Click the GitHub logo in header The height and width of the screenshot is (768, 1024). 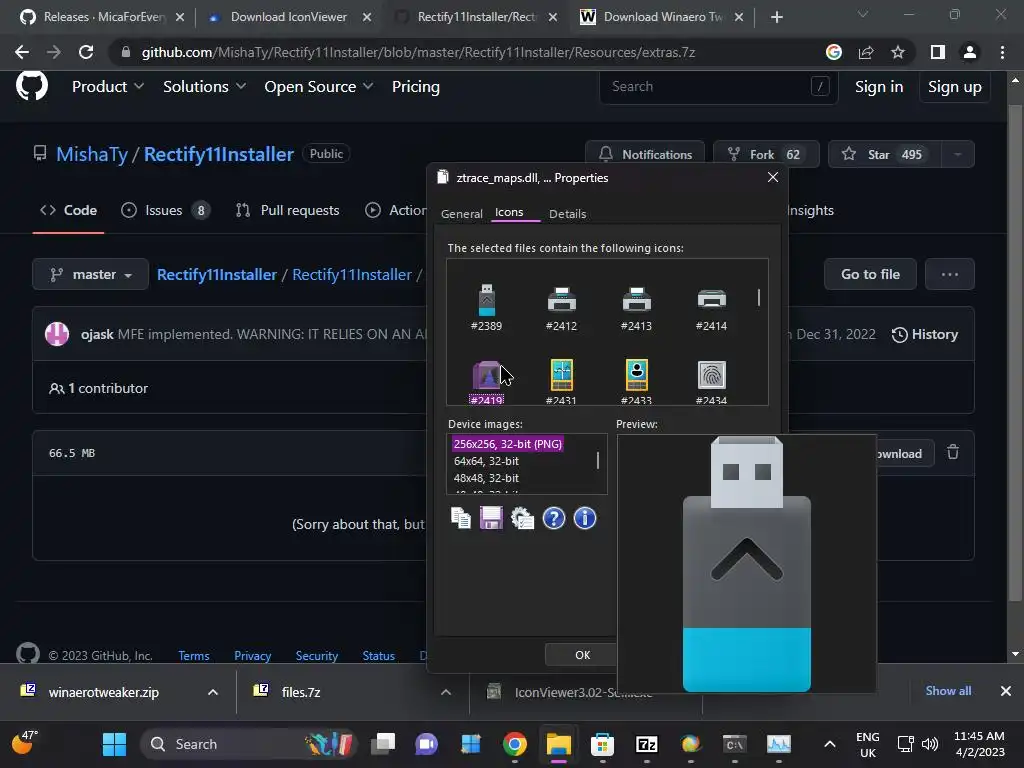(32, 86)
